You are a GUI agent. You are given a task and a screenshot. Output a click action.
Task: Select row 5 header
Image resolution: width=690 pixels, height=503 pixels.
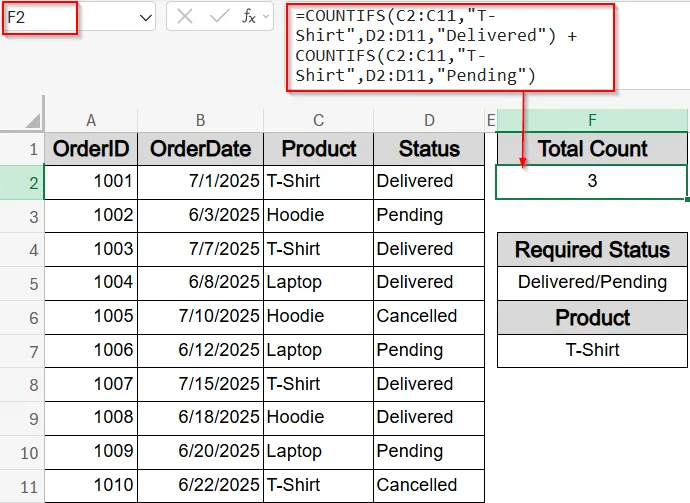click(x=22, y=283)
